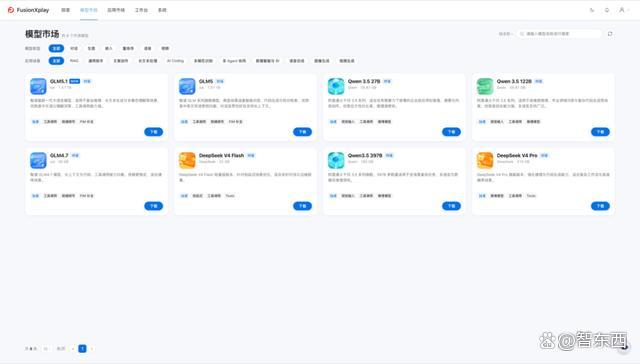Toggle the dark mode moon icon
The width and height of the screenshot is (640, 364).
click(592, 10)
